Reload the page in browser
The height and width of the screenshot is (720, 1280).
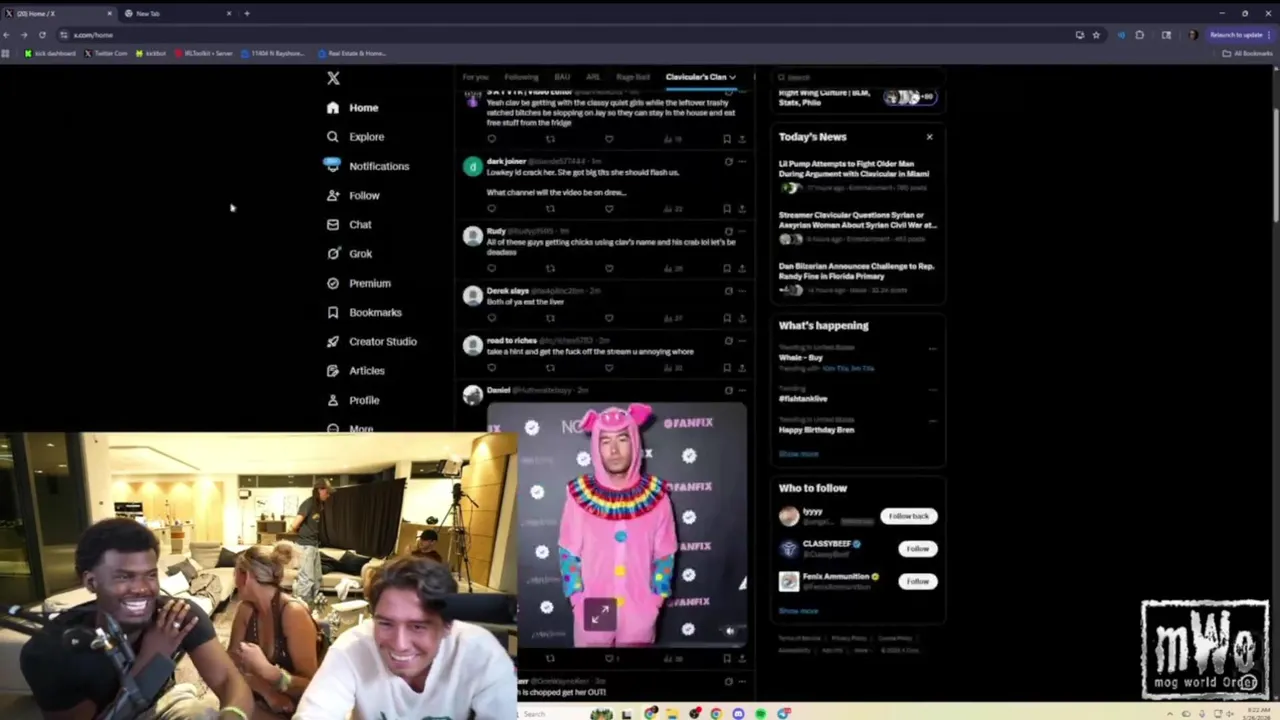point(42,35)
